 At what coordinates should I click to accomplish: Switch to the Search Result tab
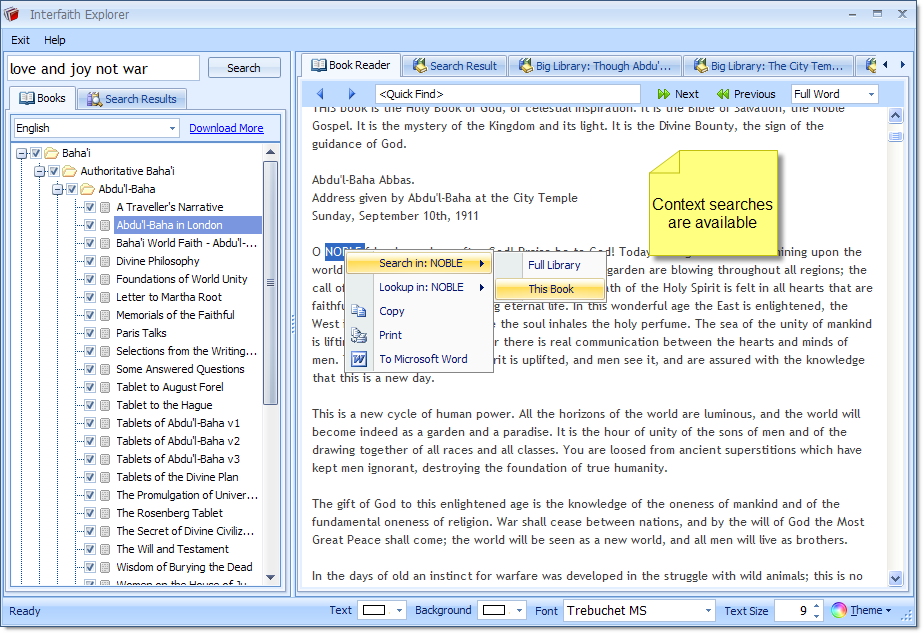[x=455, y=66]
